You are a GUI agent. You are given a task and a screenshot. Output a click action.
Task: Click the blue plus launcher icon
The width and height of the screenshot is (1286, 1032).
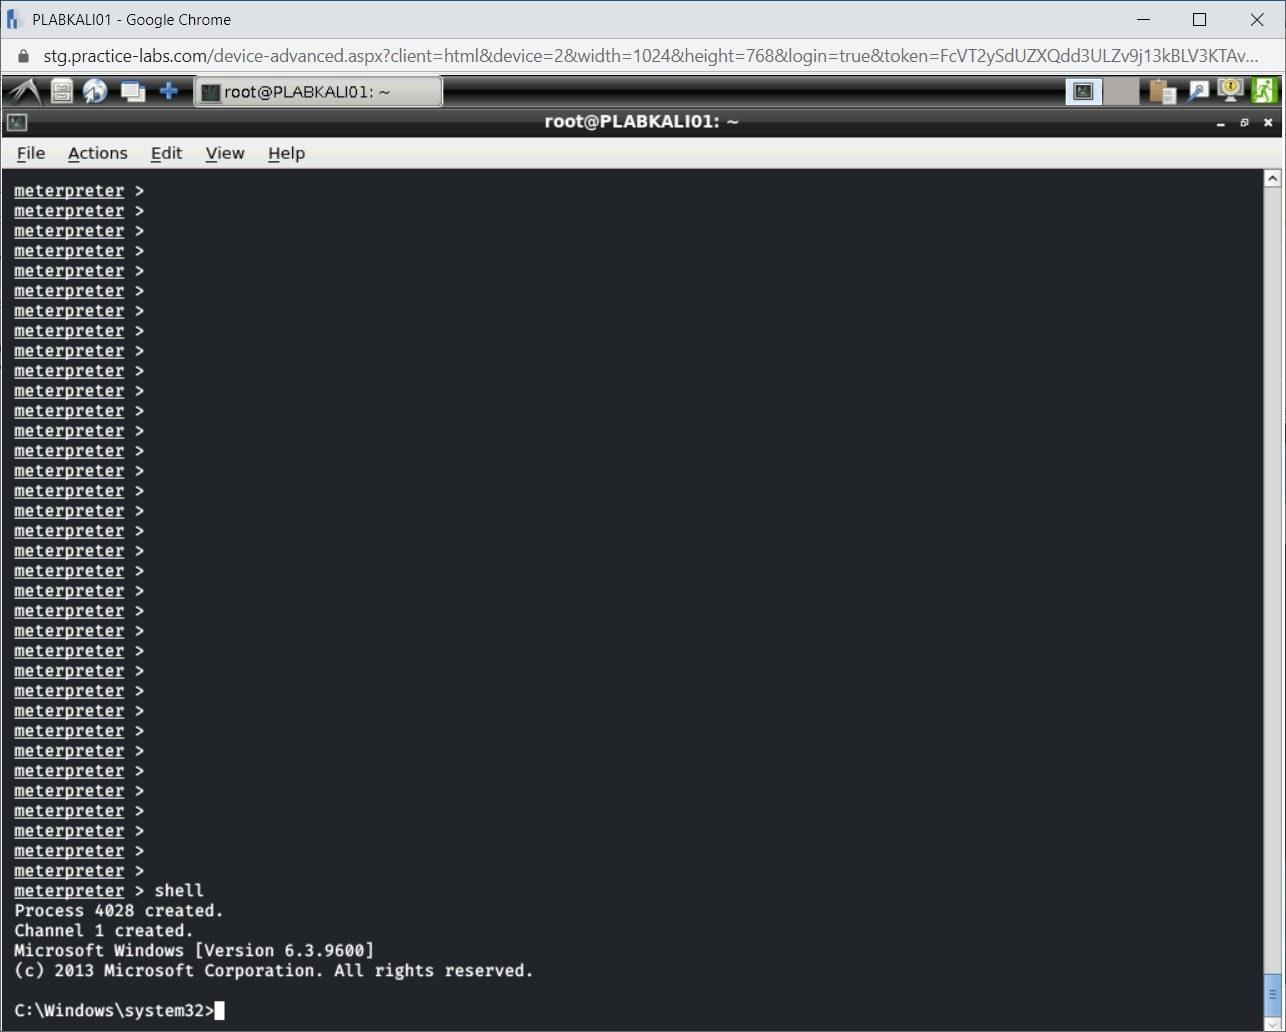pyautogui.click(x=169, y=90)
